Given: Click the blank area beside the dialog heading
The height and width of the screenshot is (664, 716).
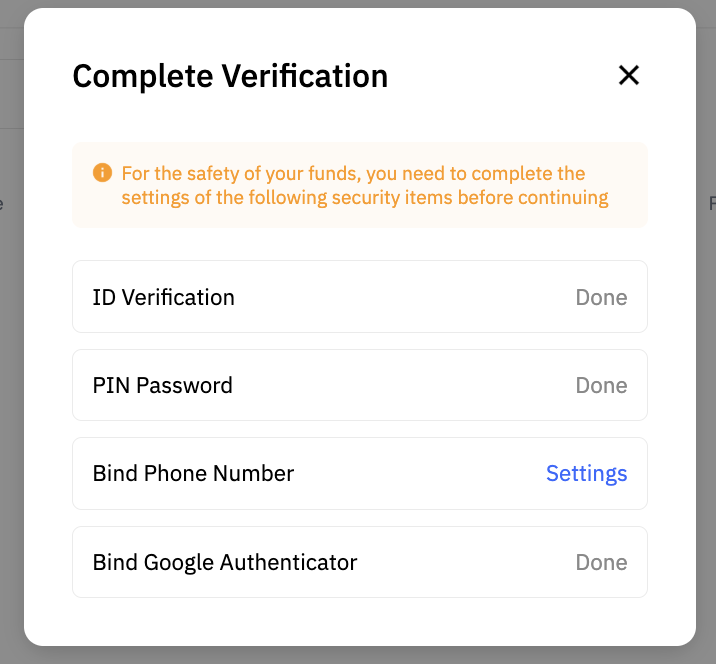Looking at the screenshot, I should [x=500, y=76].
